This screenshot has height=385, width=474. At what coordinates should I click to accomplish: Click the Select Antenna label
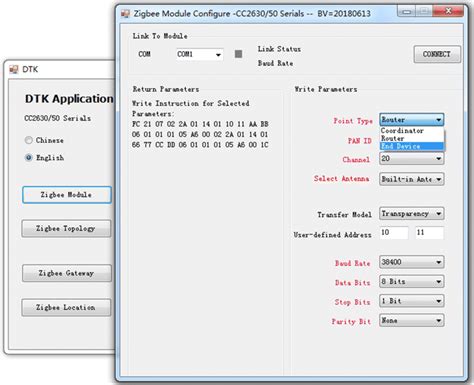(341, 179)
